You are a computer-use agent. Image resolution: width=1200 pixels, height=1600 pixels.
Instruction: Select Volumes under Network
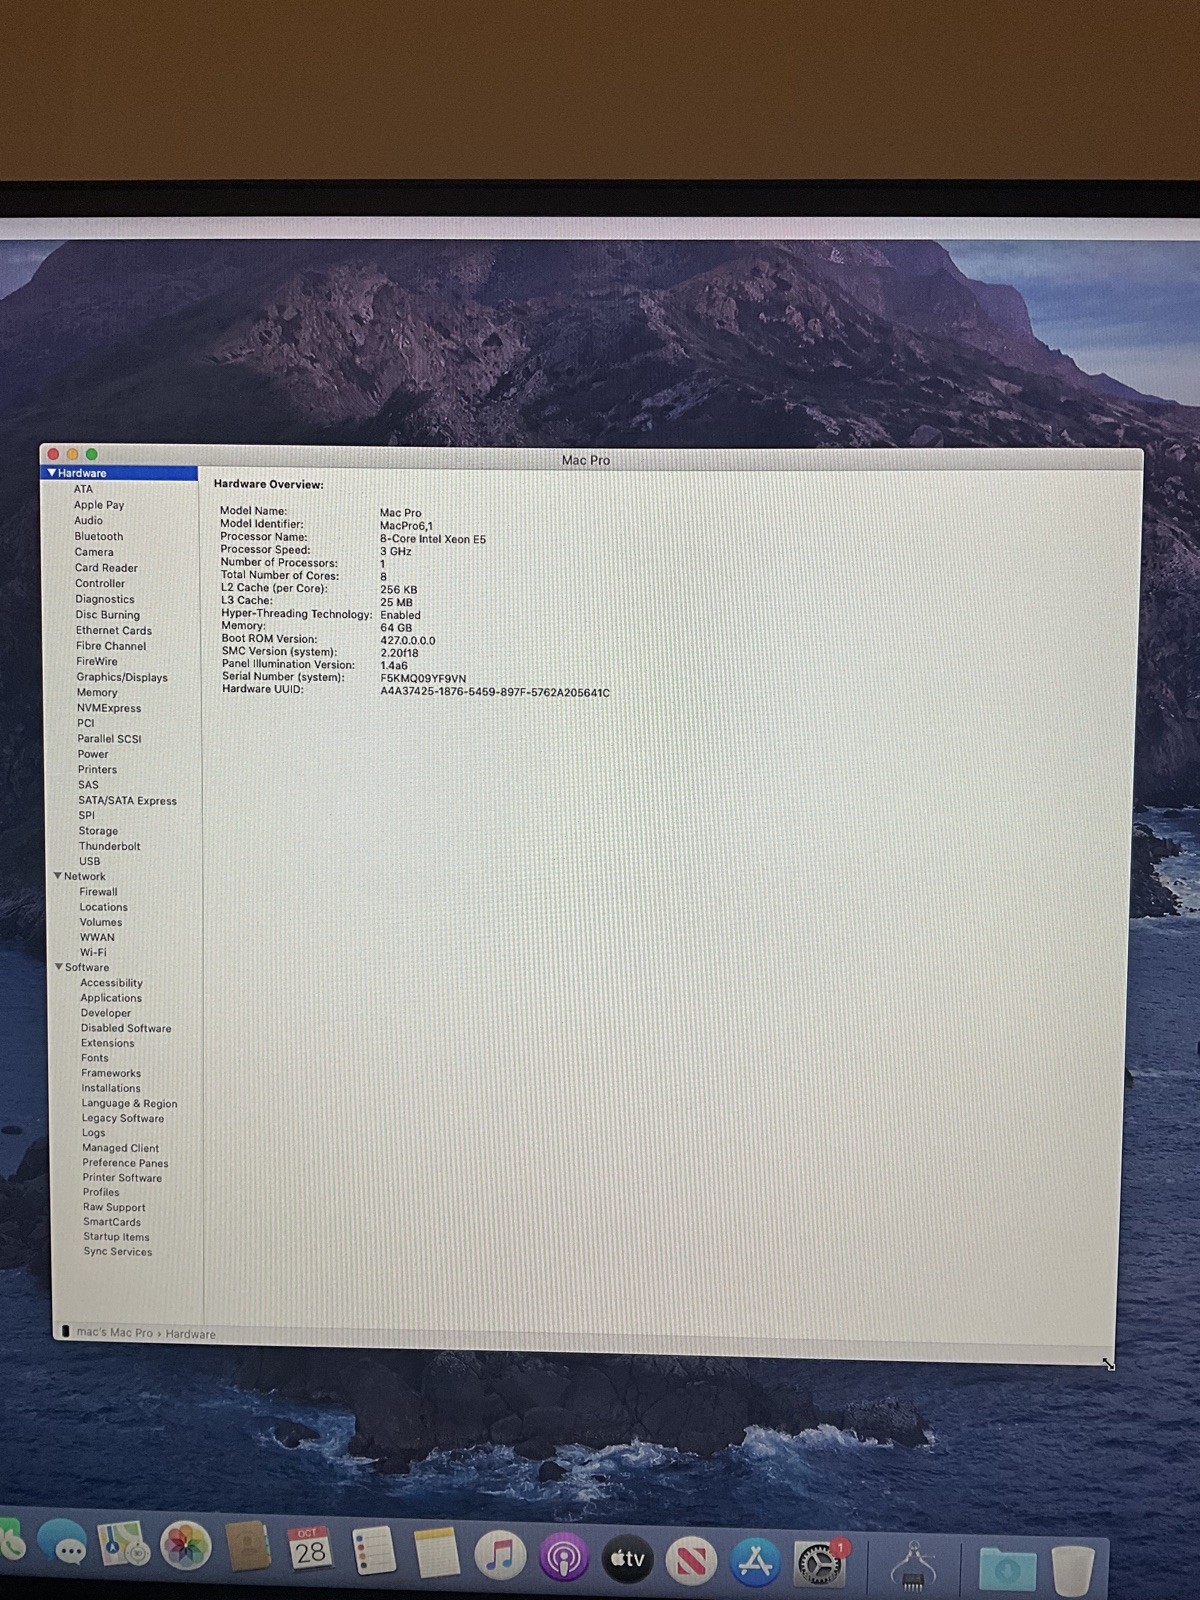click(101, 922)
